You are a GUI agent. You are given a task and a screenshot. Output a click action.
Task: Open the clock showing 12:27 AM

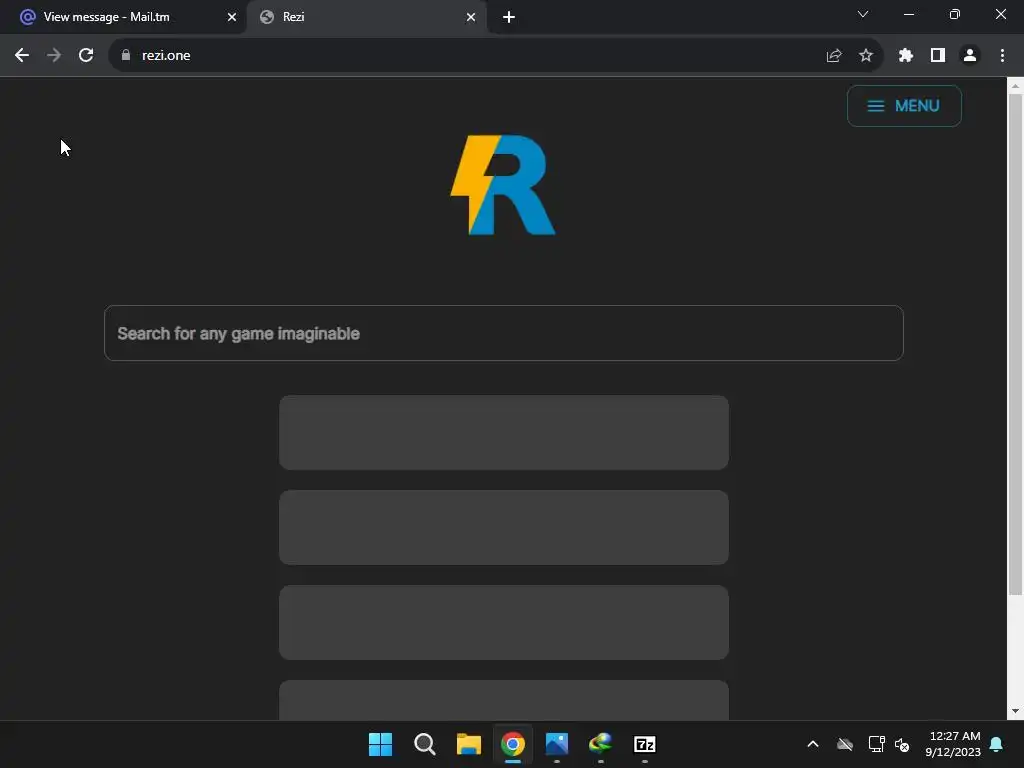coord(953,744)
